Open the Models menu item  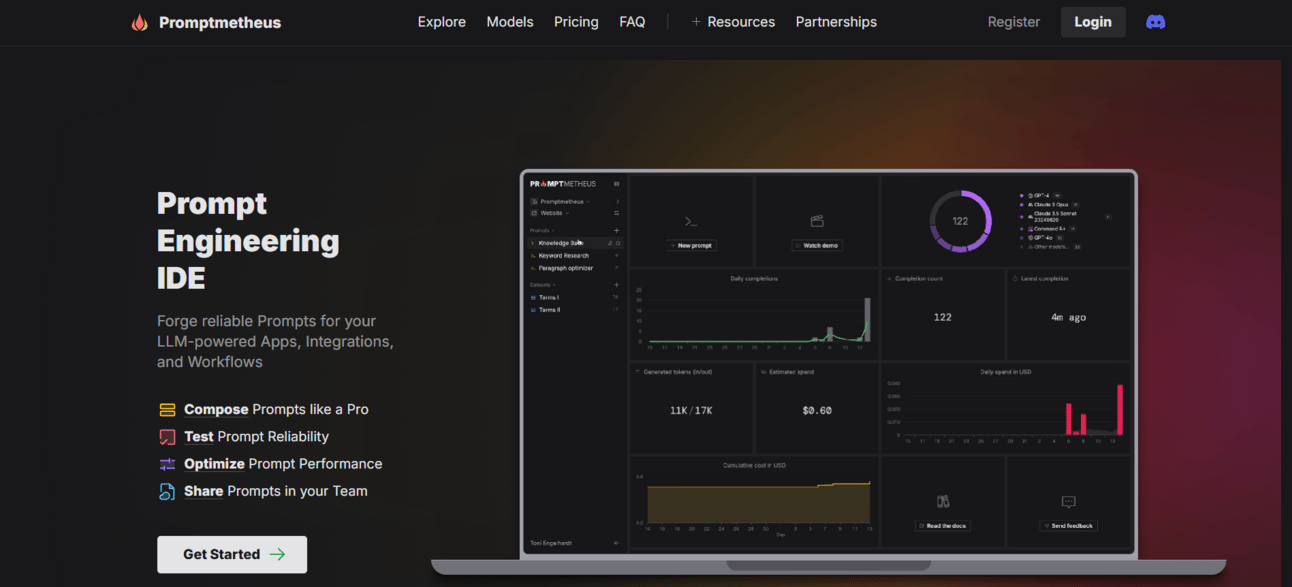(510, 22)
